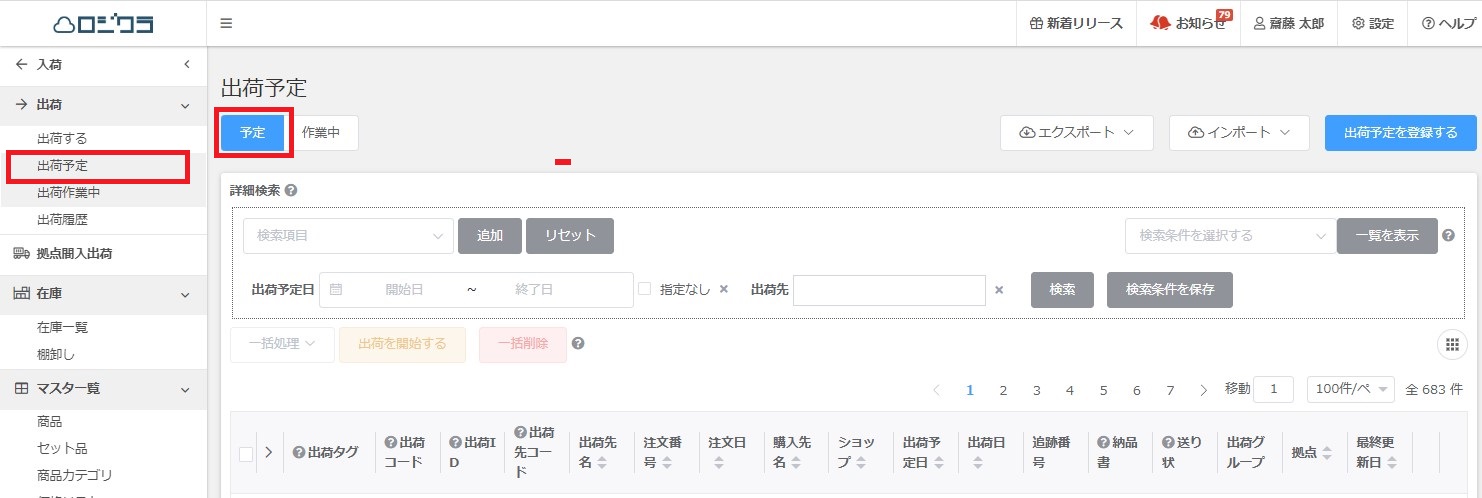This screenshot has height=498, width=1482.
Task: Open the お知らせ bell notifications
Action: coord(1188,23)
